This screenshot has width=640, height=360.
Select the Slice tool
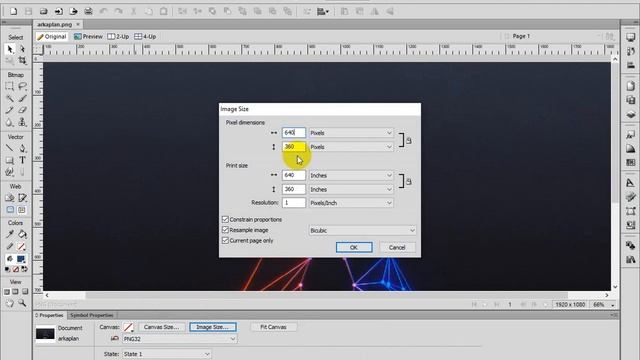click(x=22, y=198)
